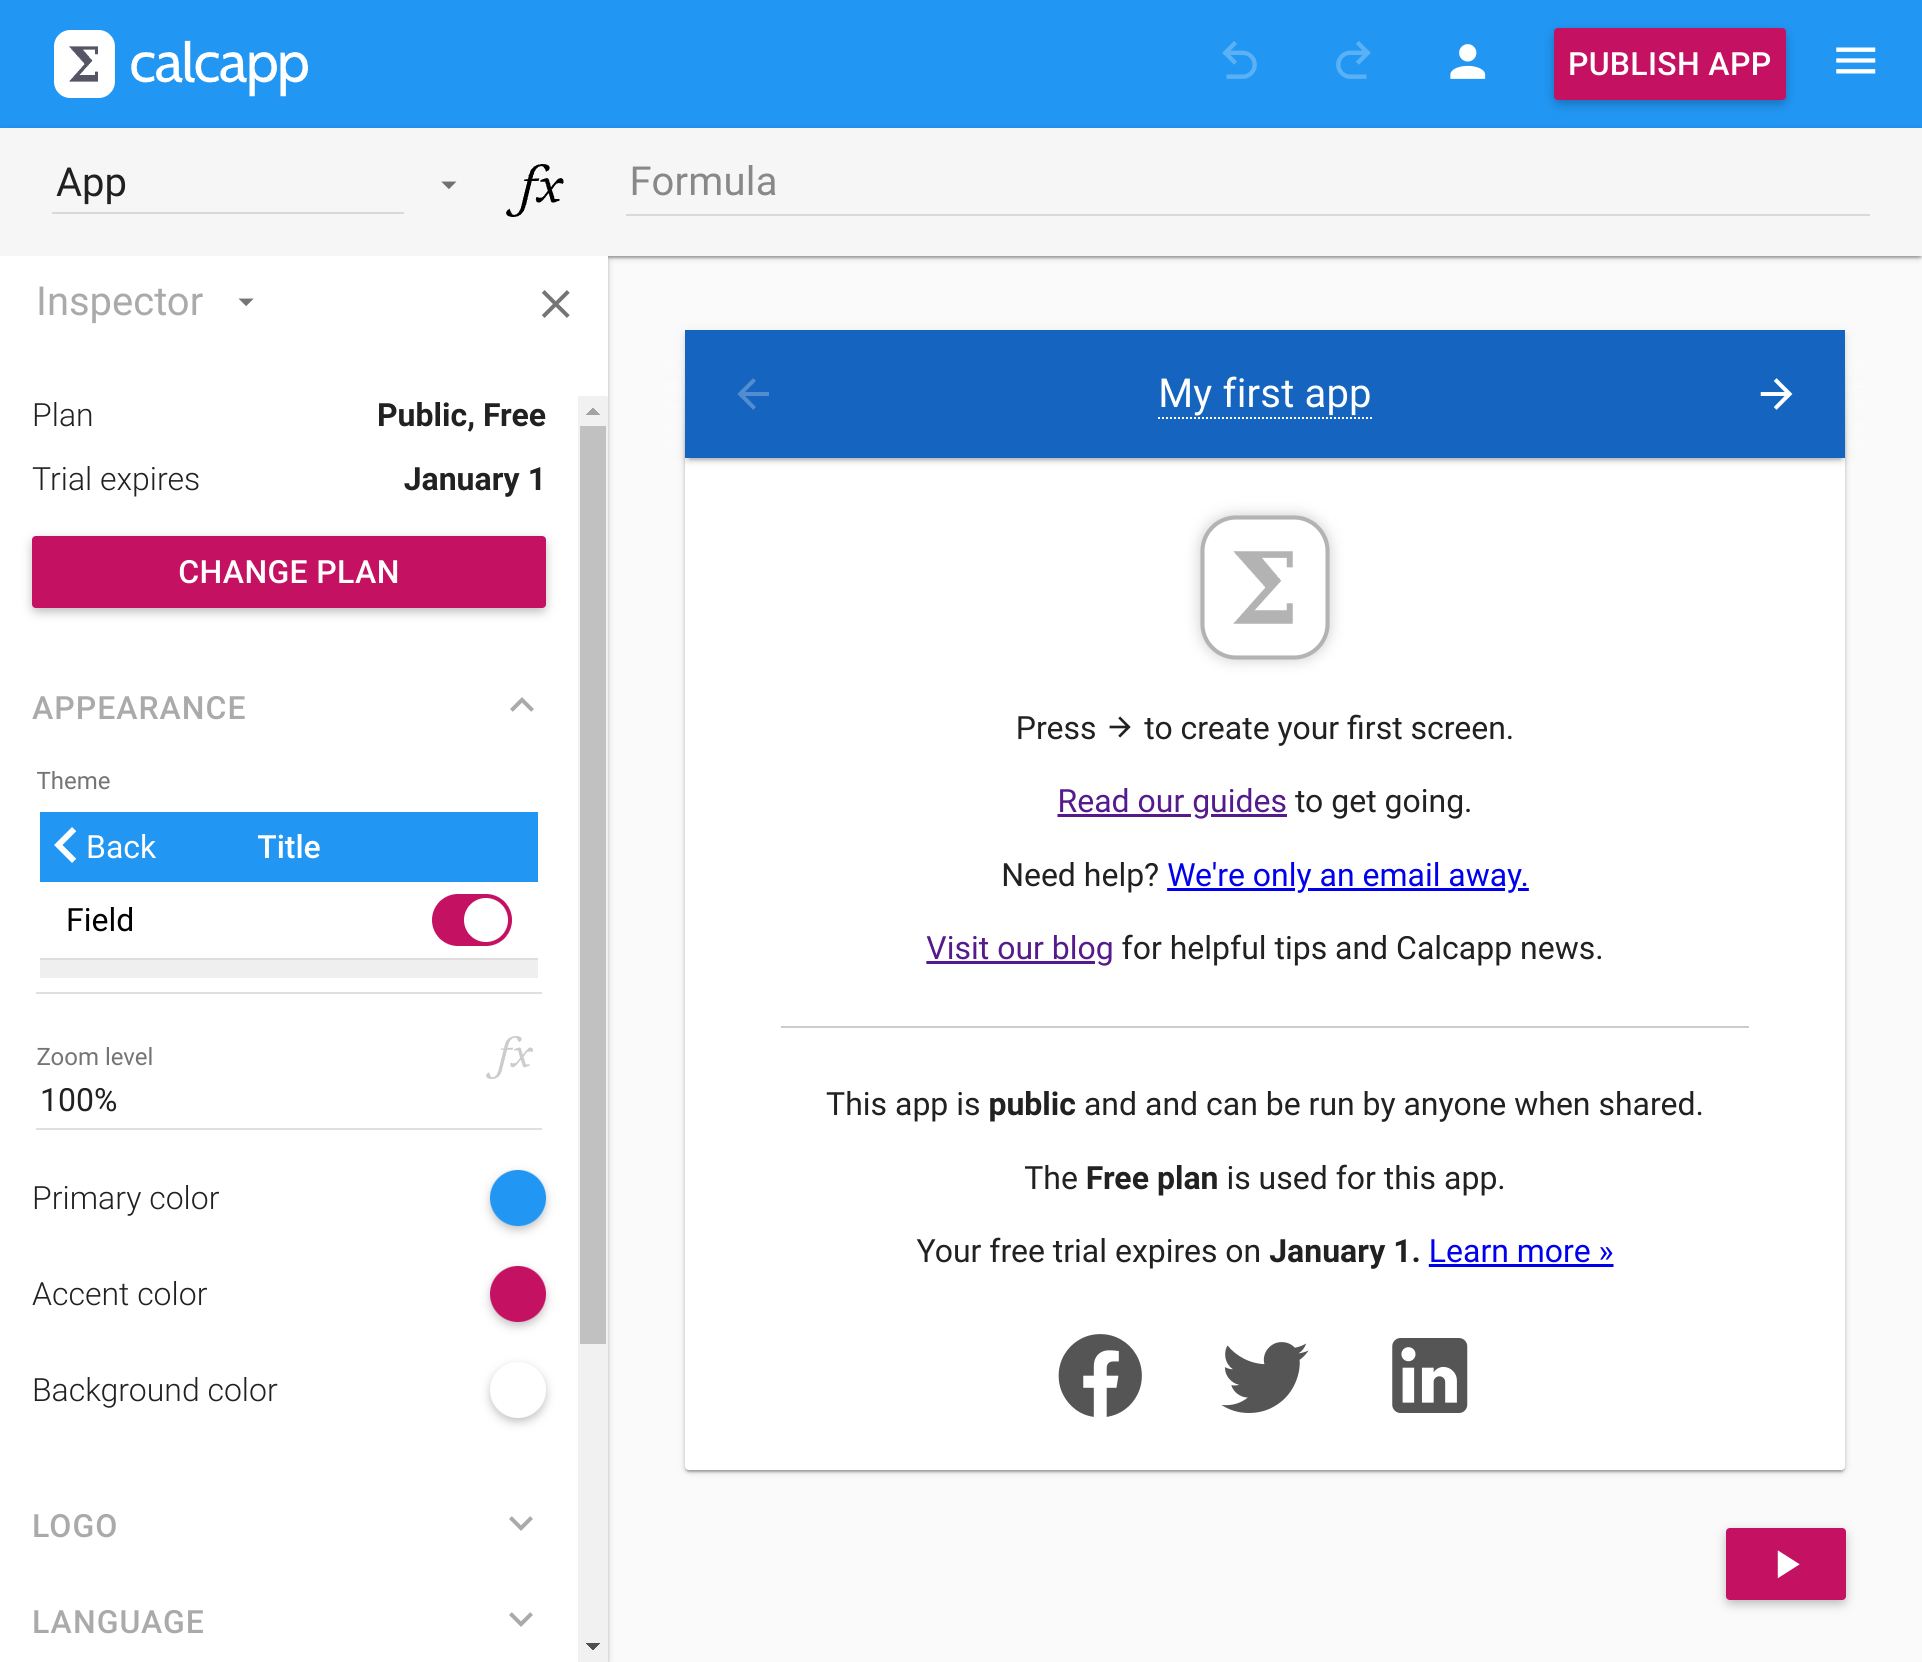Click the My first app title

coord(1264,394)
